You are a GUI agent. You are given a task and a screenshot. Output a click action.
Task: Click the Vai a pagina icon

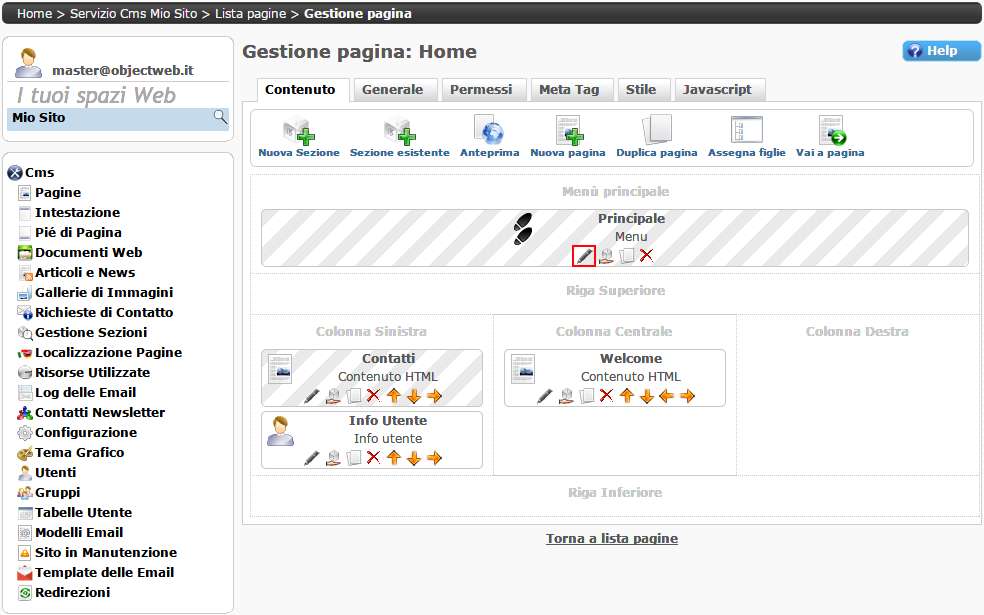[x=830, y=137]
